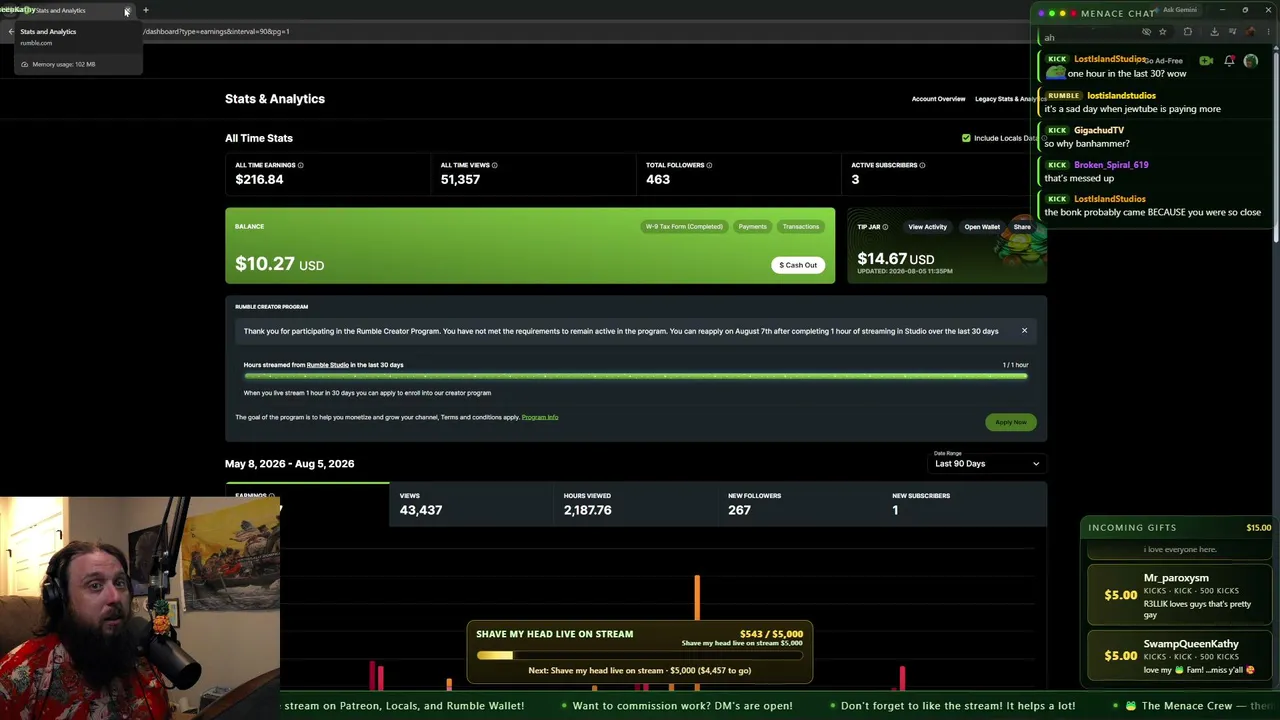Click the 51,357 all time views value
The width and height of the screenshot is (1280, 720).
point(460,180)
